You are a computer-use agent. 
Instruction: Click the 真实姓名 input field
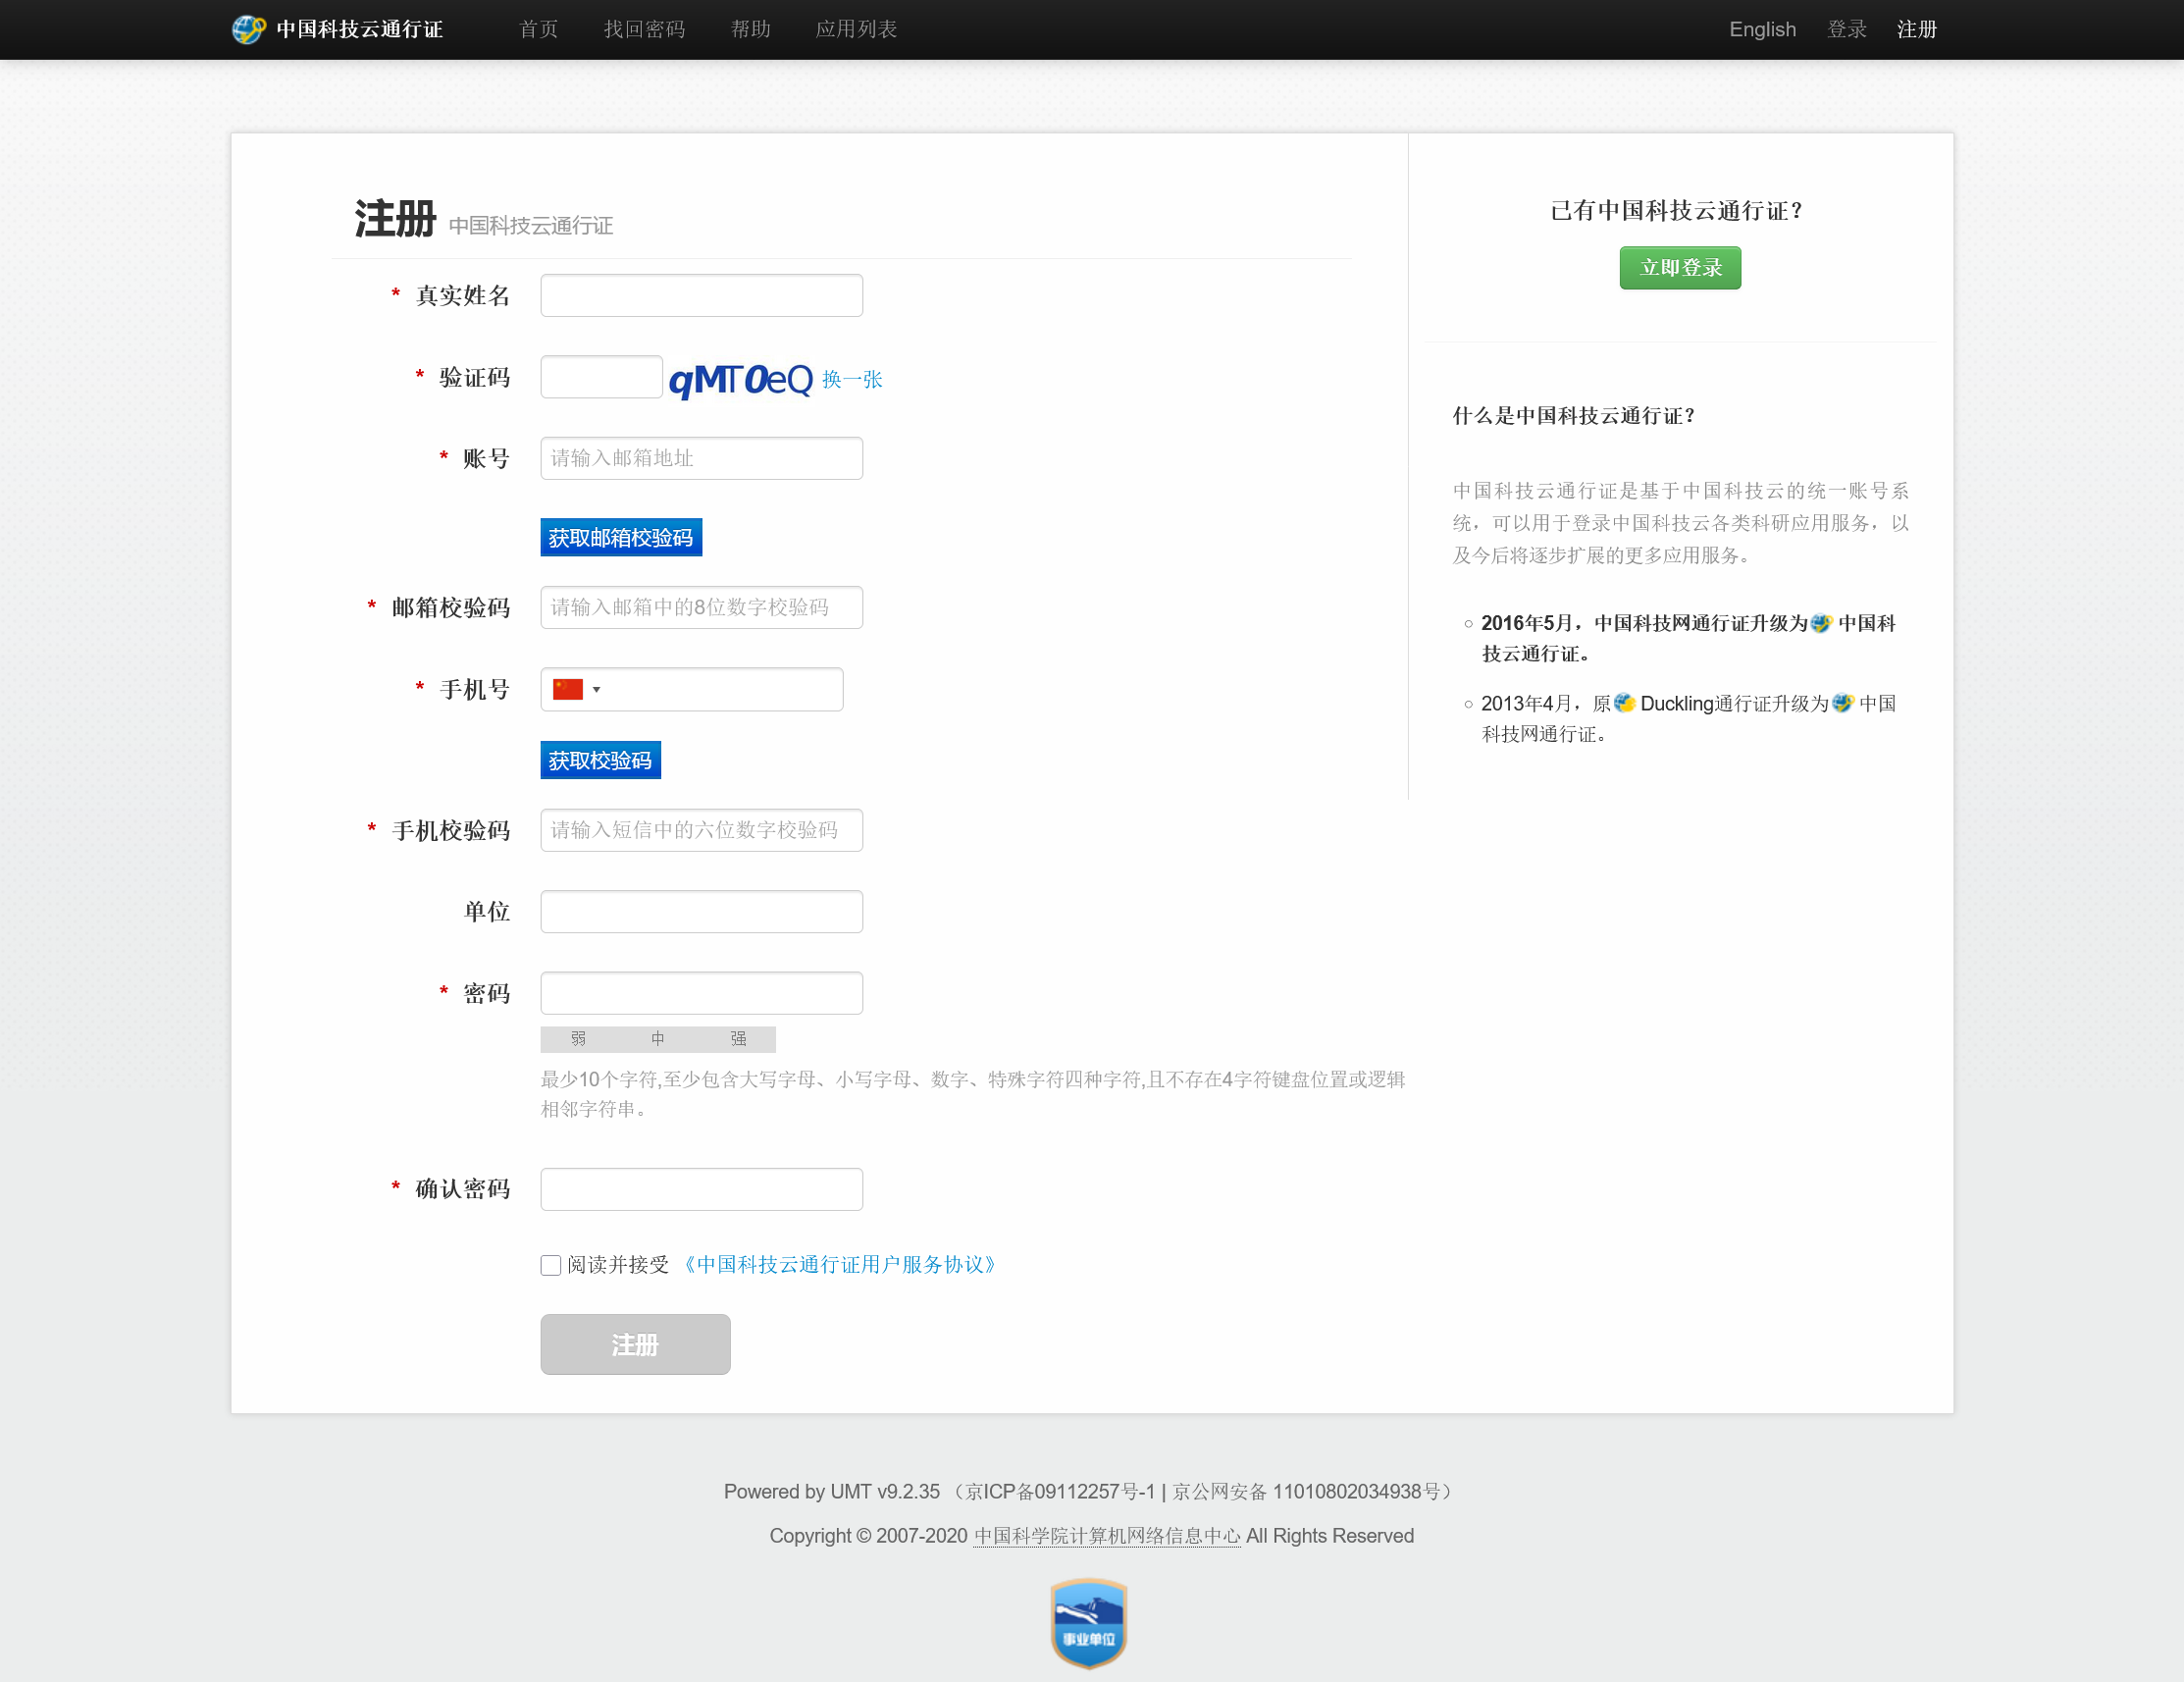(x=701, y=295)
